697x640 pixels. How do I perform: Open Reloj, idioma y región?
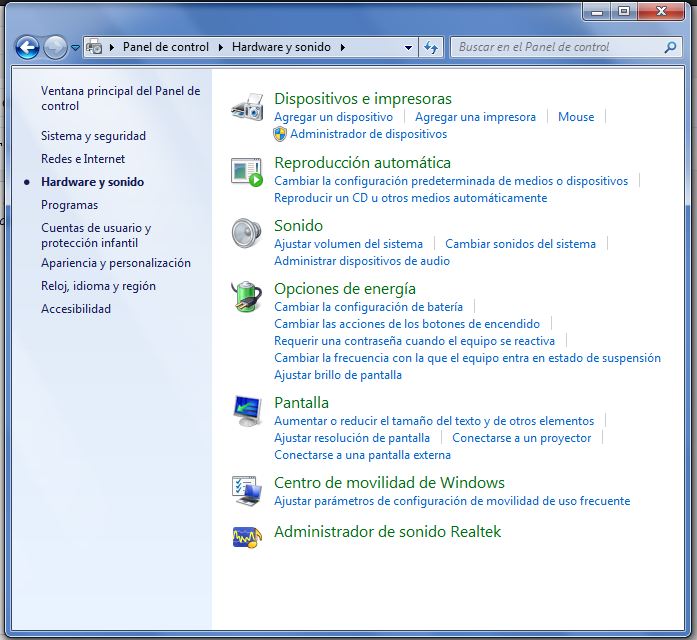coord(98,286)
